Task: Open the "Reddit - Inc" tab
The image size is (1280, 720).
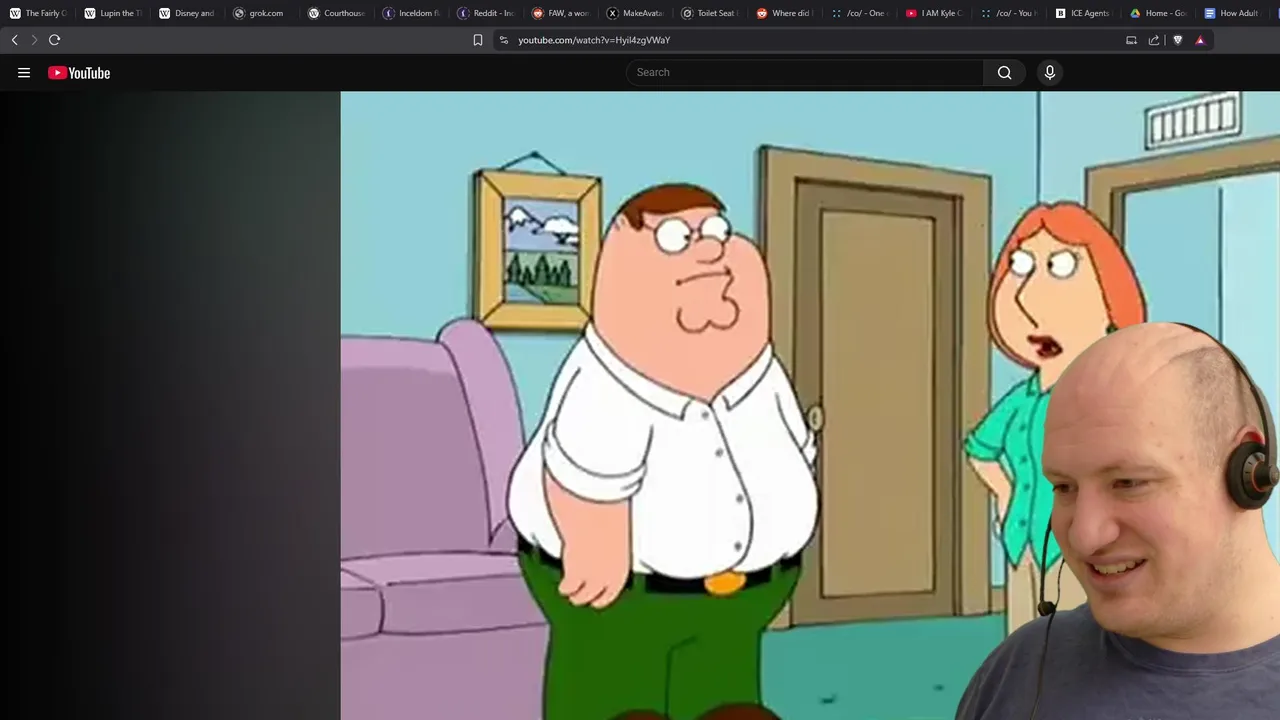Action: click(x=486, y=13)
